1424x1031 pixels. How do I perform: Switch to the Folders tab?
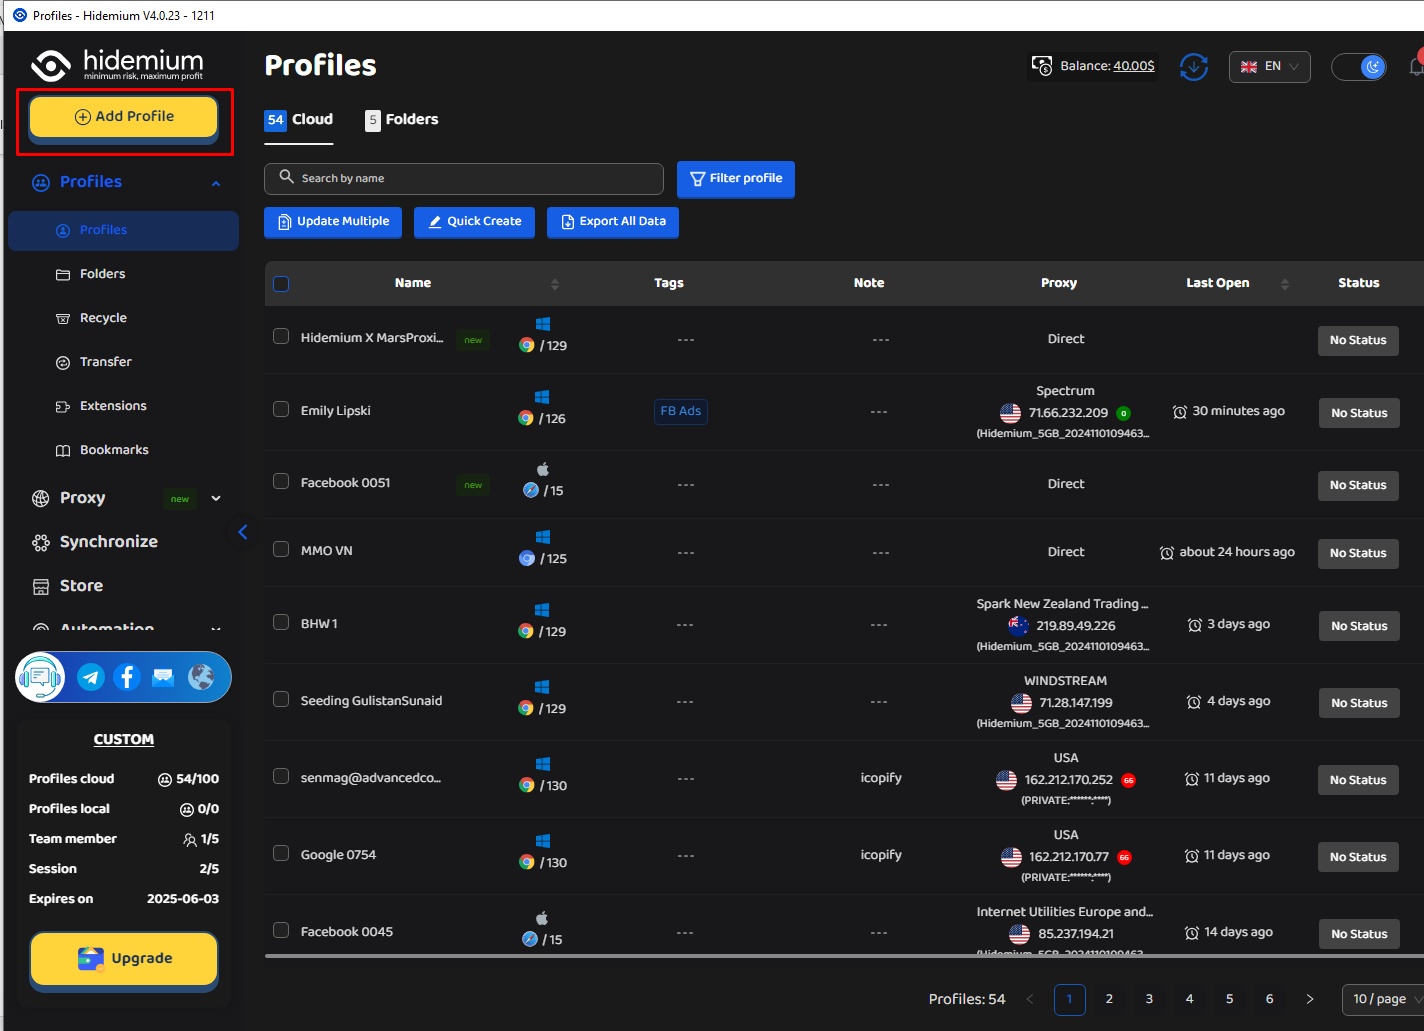tap(402, 120)
